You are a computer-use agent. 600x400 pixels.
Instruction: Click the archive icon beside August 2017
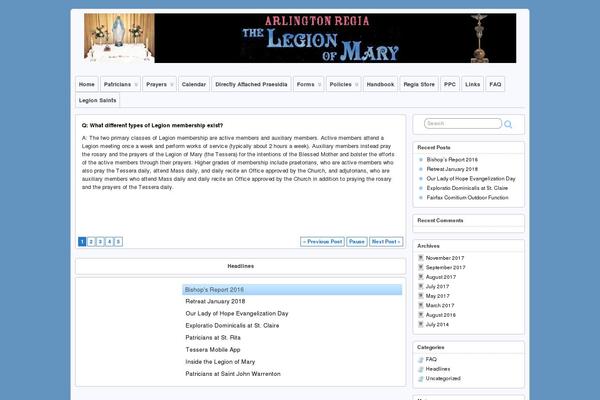(x=421, y=277)
